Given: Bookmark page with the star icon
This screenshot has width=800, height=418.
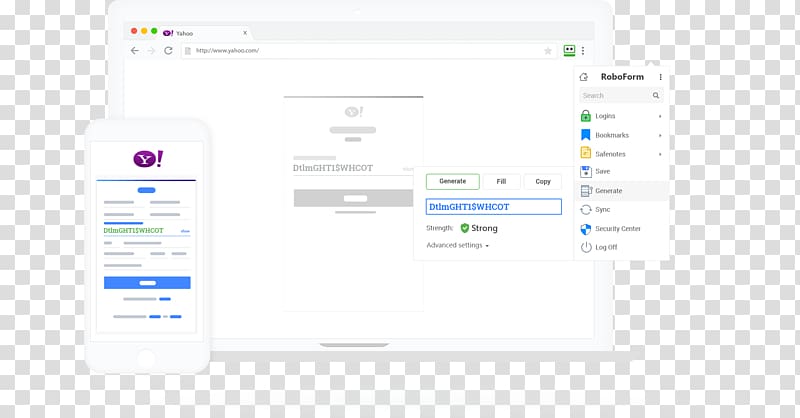Looking at the screenshot, I should [548, 51].
